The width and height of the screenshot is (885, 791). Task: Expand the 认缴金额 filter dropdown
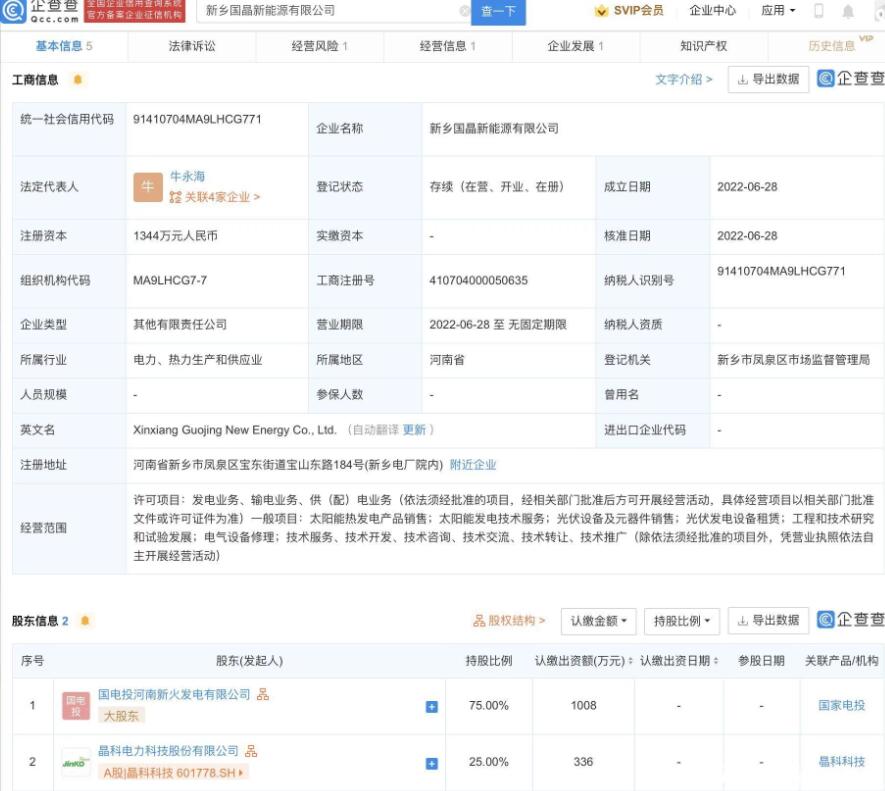click(x=598, y=621)
